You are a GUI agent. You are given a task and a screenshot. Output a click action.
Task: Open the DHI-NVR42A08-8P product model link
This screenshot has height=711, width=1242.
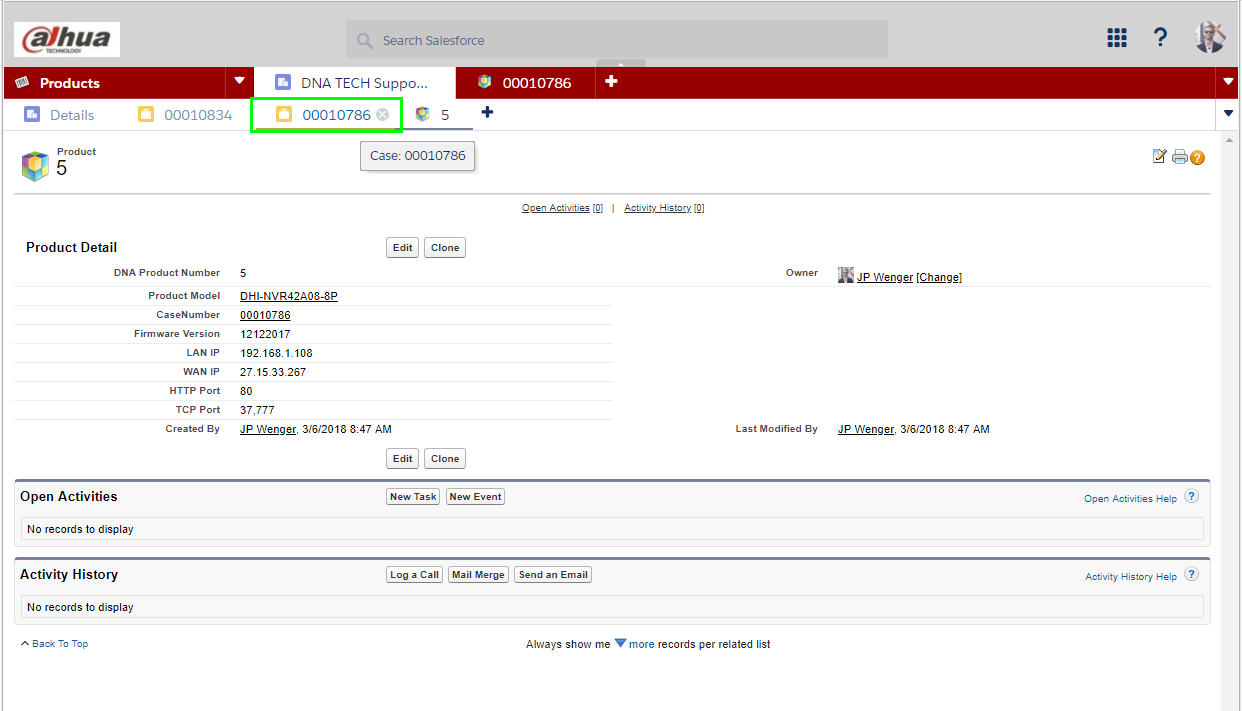[289, 296]
